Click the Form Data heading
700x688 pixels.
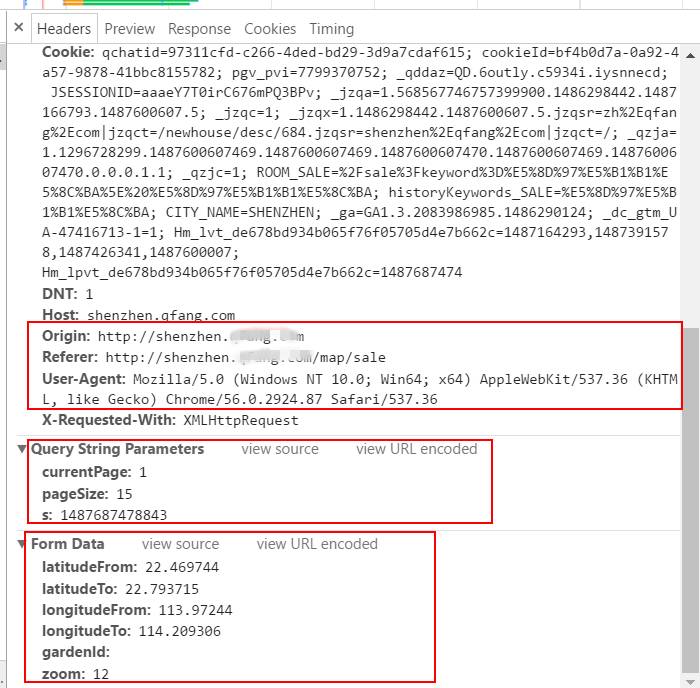[67, 544]
